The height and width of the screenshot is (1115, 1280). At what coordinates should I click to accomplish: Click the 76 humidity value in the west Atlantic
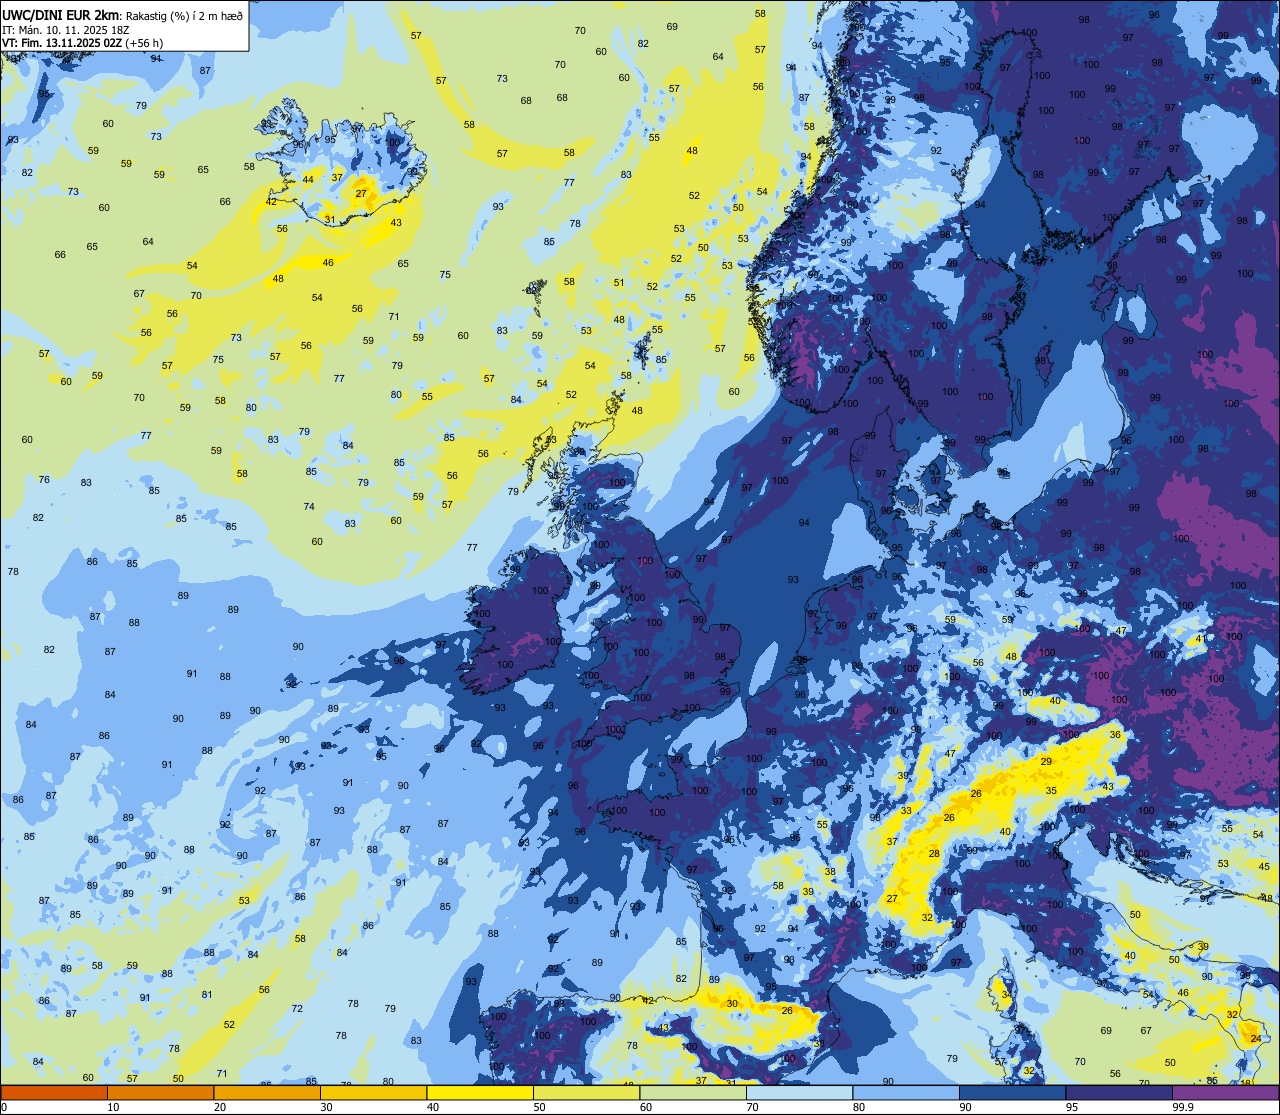coord(44,480)
